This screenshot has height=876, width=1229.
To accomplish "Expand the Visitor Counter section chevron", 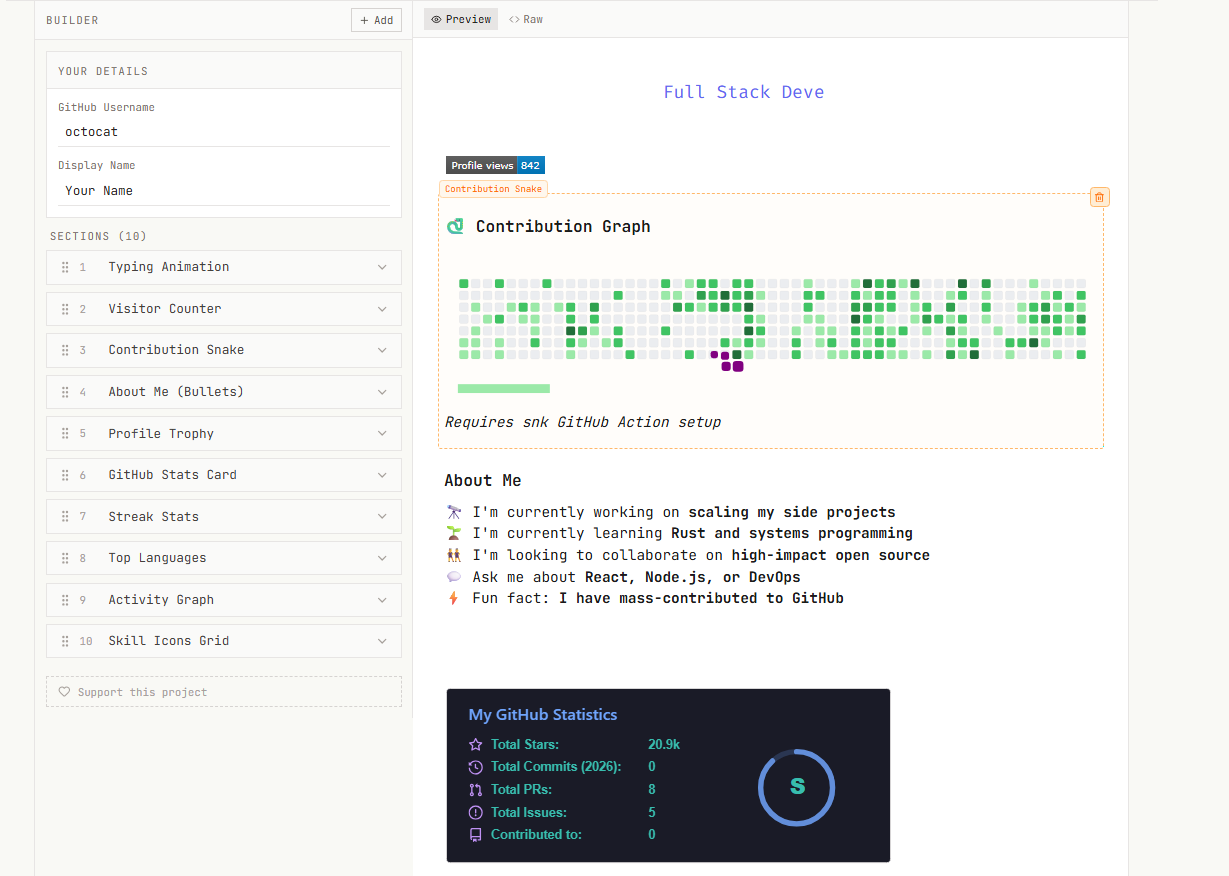I will pos(382,309).
